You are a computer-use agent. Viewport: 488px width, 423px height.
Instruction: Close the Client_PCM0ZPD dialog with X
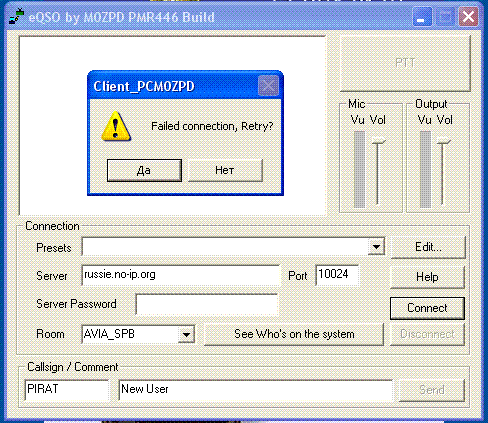[268, 86]
